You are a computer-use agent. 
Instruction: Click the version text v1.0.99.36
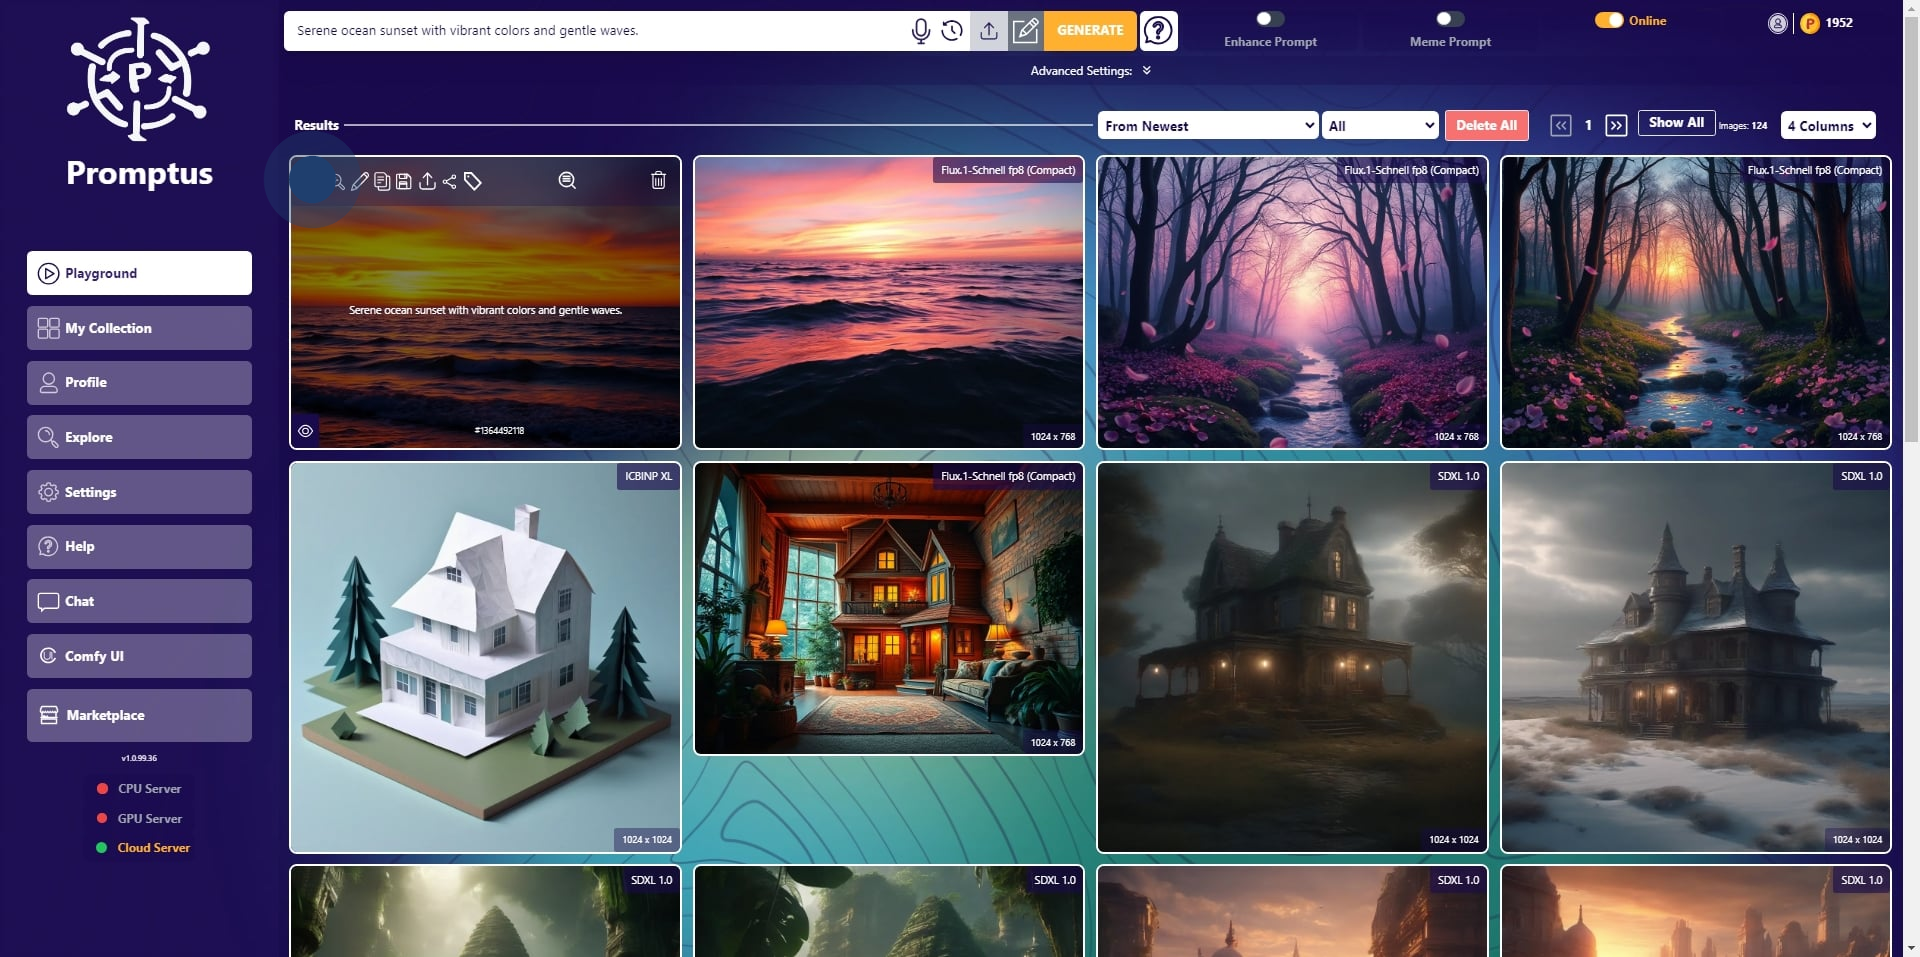pyautogui.click(x=139, y=758)
